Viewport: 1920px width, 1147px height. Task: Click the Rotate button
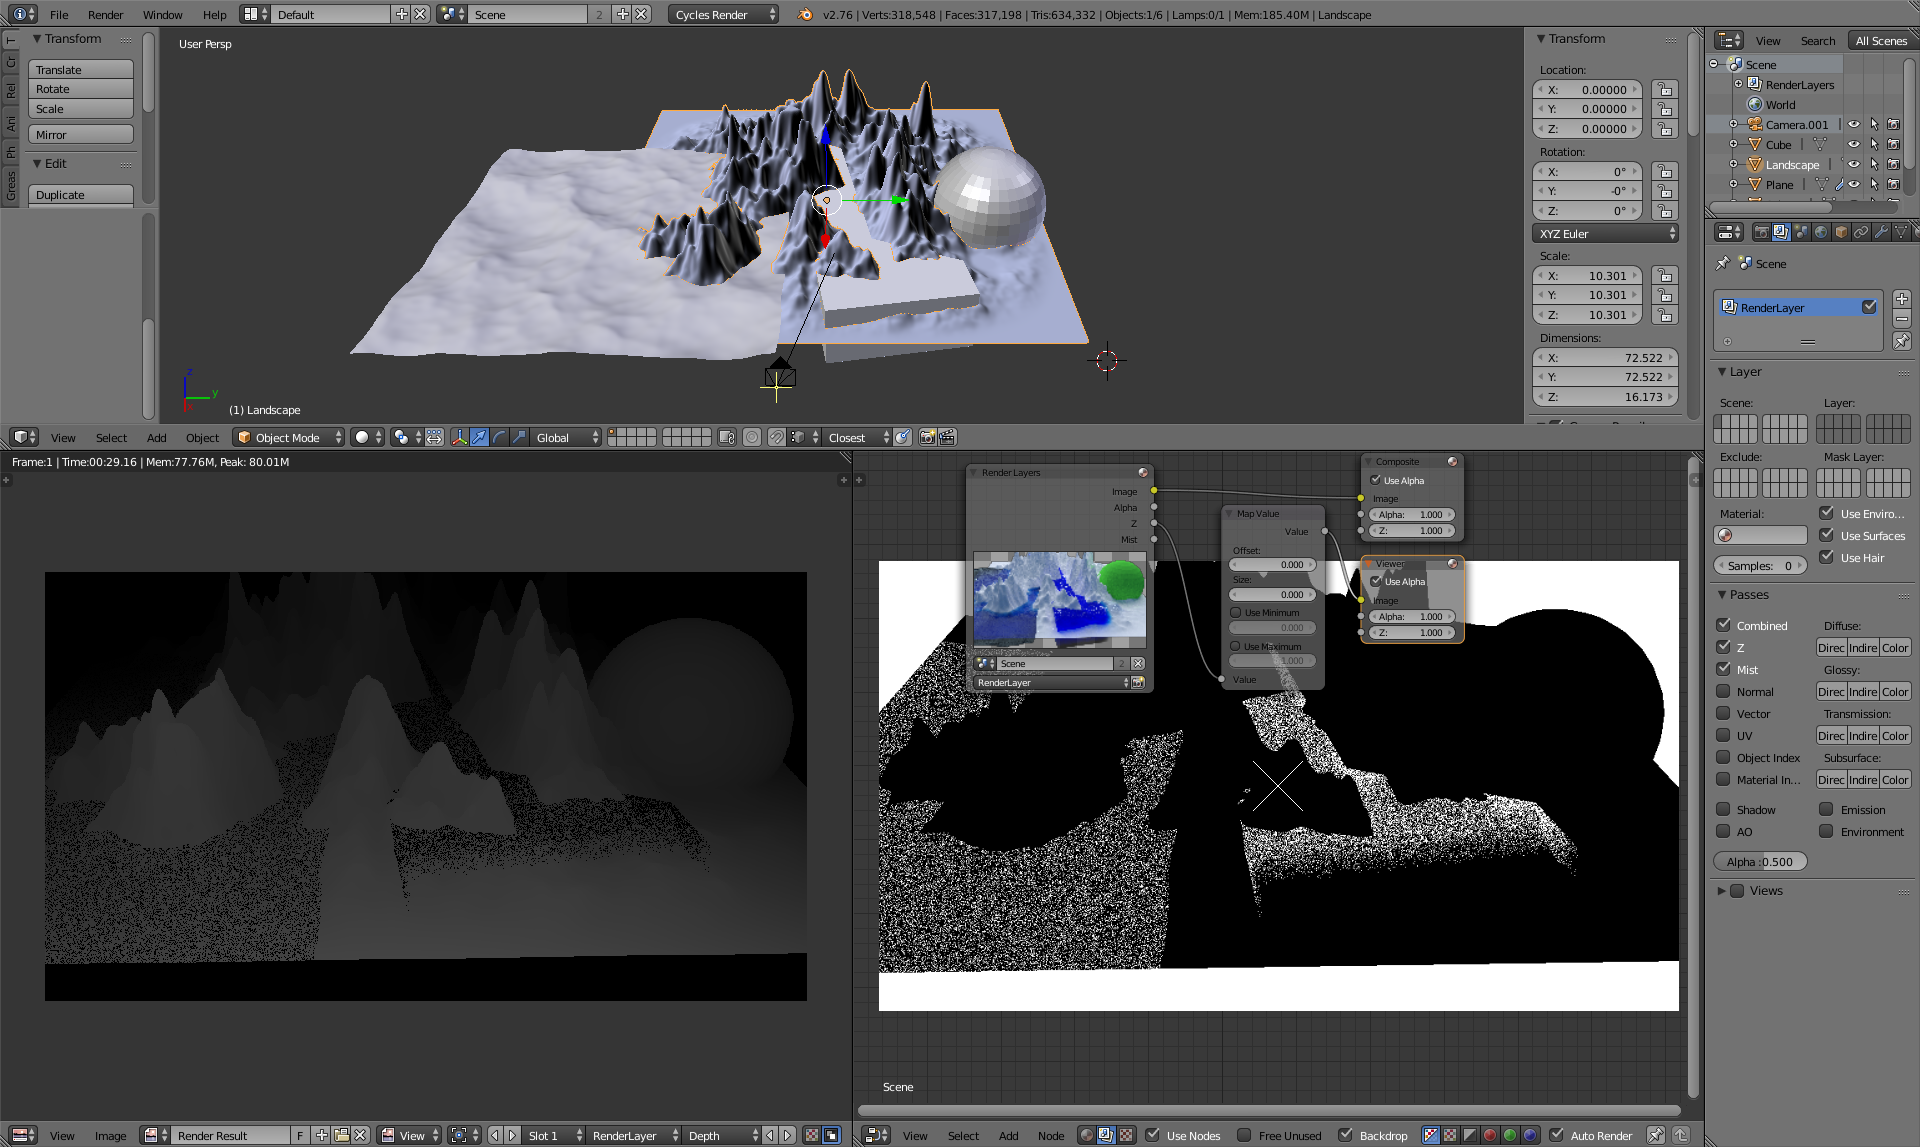tap(81, 89)
